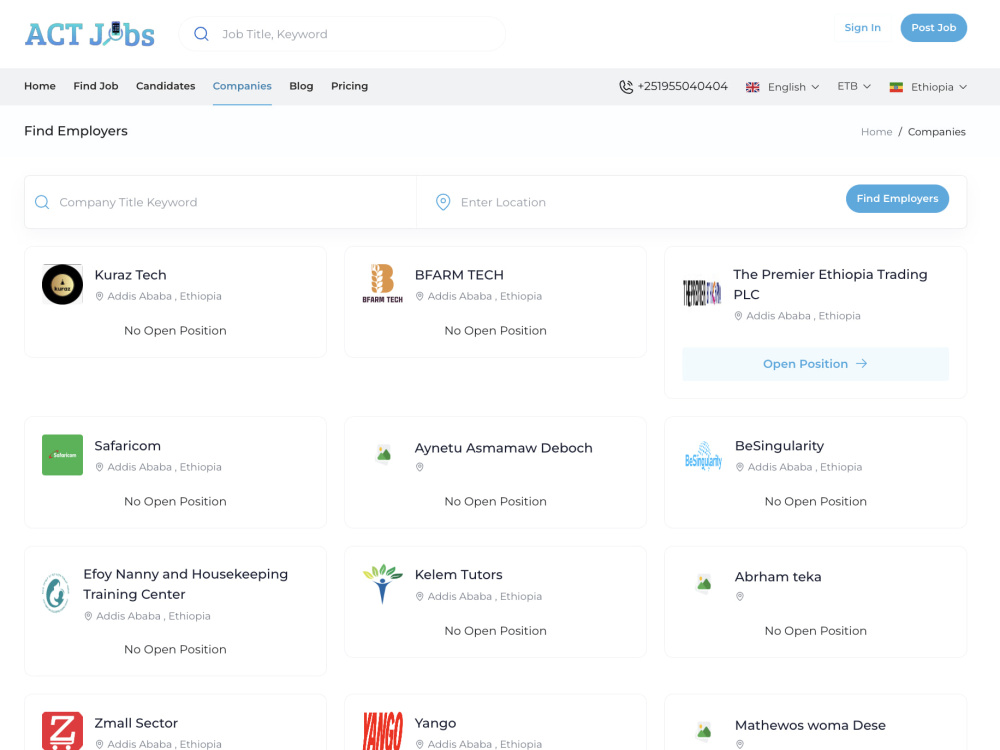Screen dimensions: 1000x750
Task: Open the BFARM TECH company name
Action: coord(459,275)
